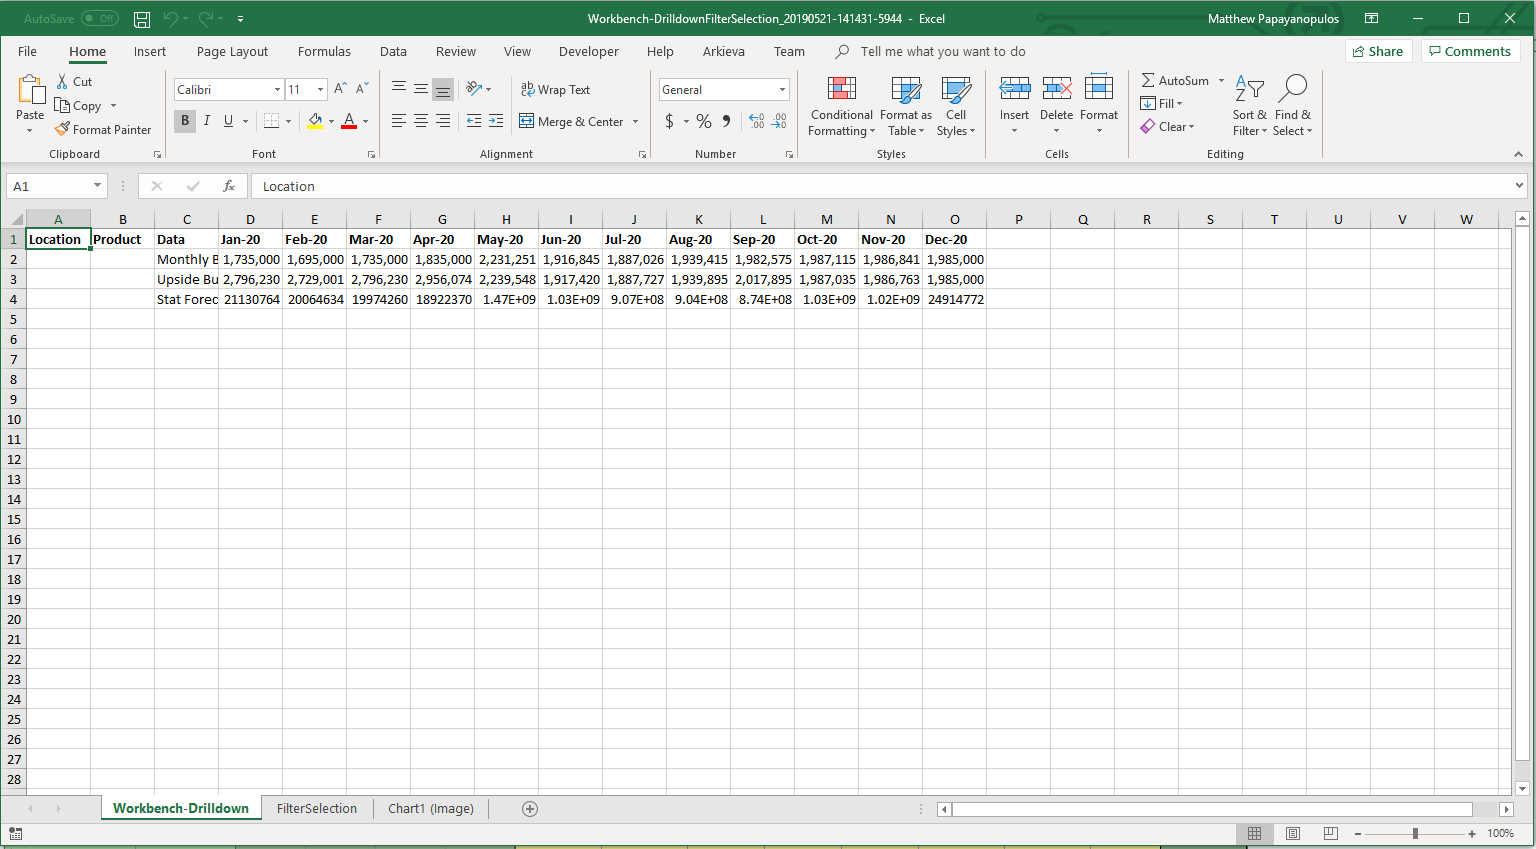Click Increase Decimal icon
The image size is (1536, 849).
(x=757, y=121)
